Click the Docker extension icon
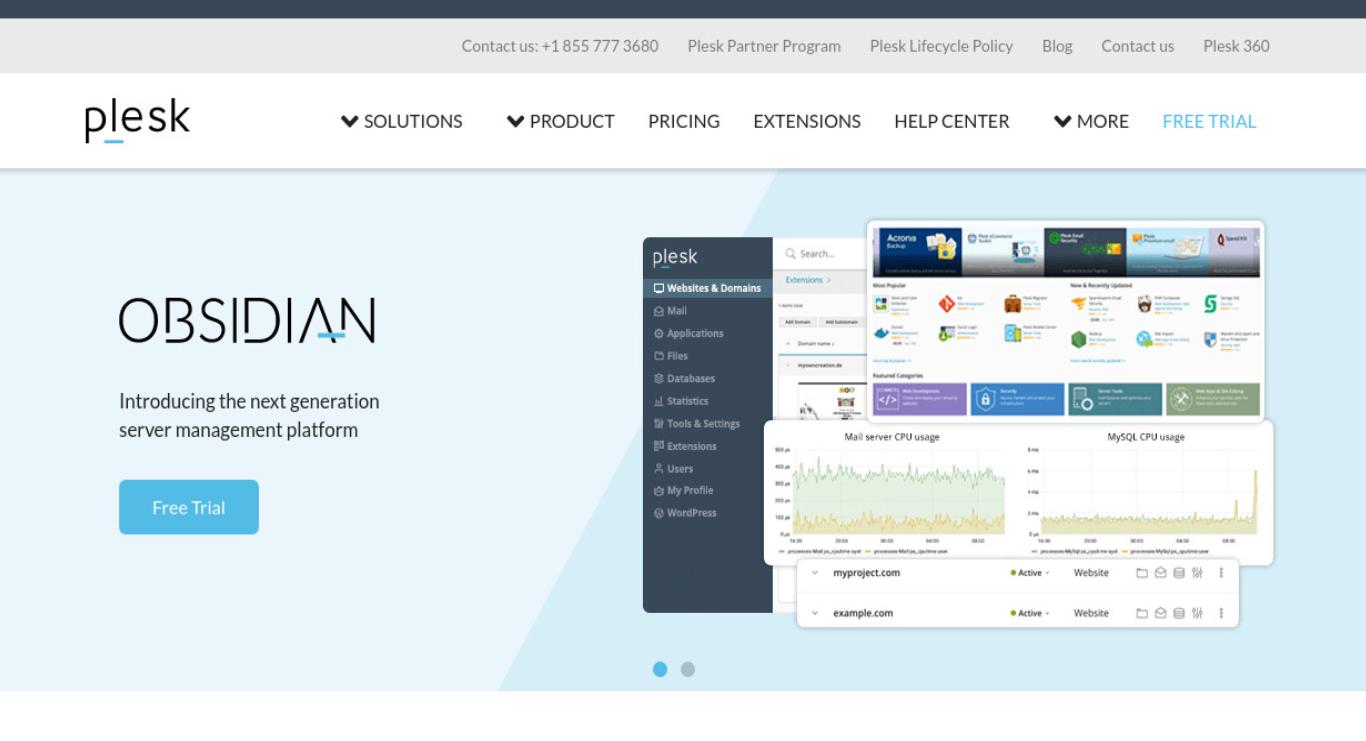 point(881,334)
